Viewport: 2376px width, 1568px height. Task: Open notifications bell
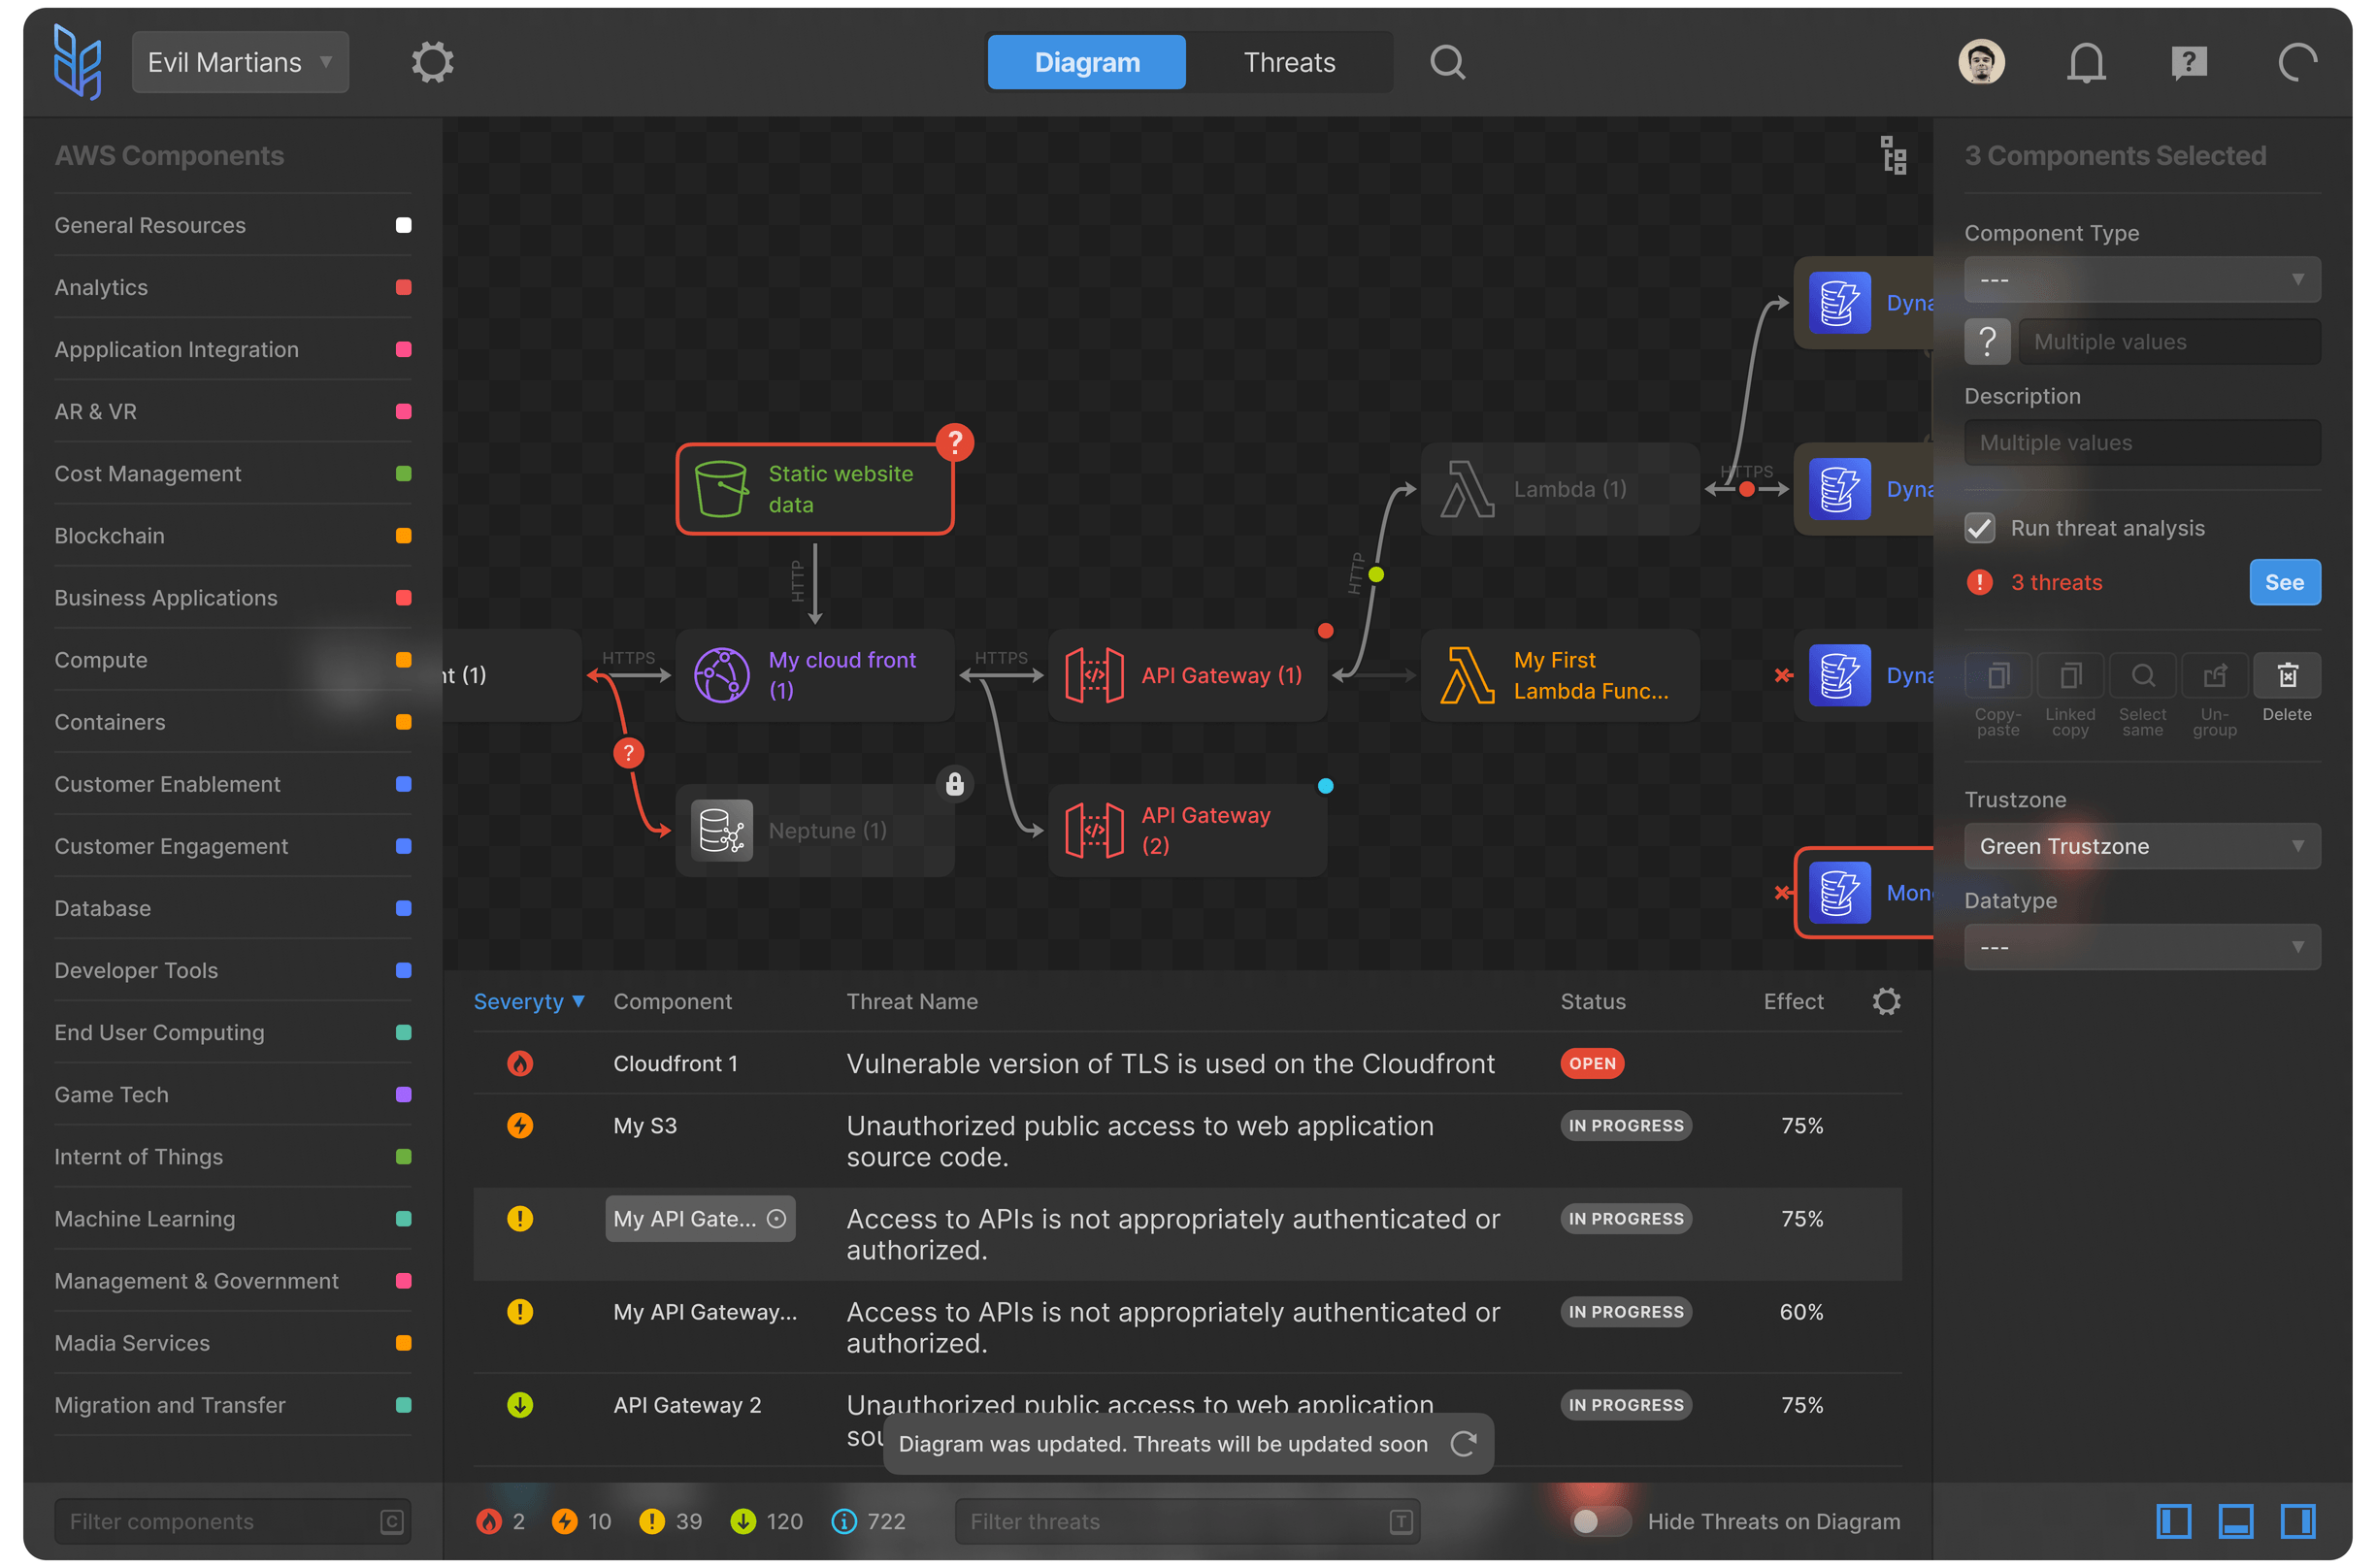pos(2086,62)
